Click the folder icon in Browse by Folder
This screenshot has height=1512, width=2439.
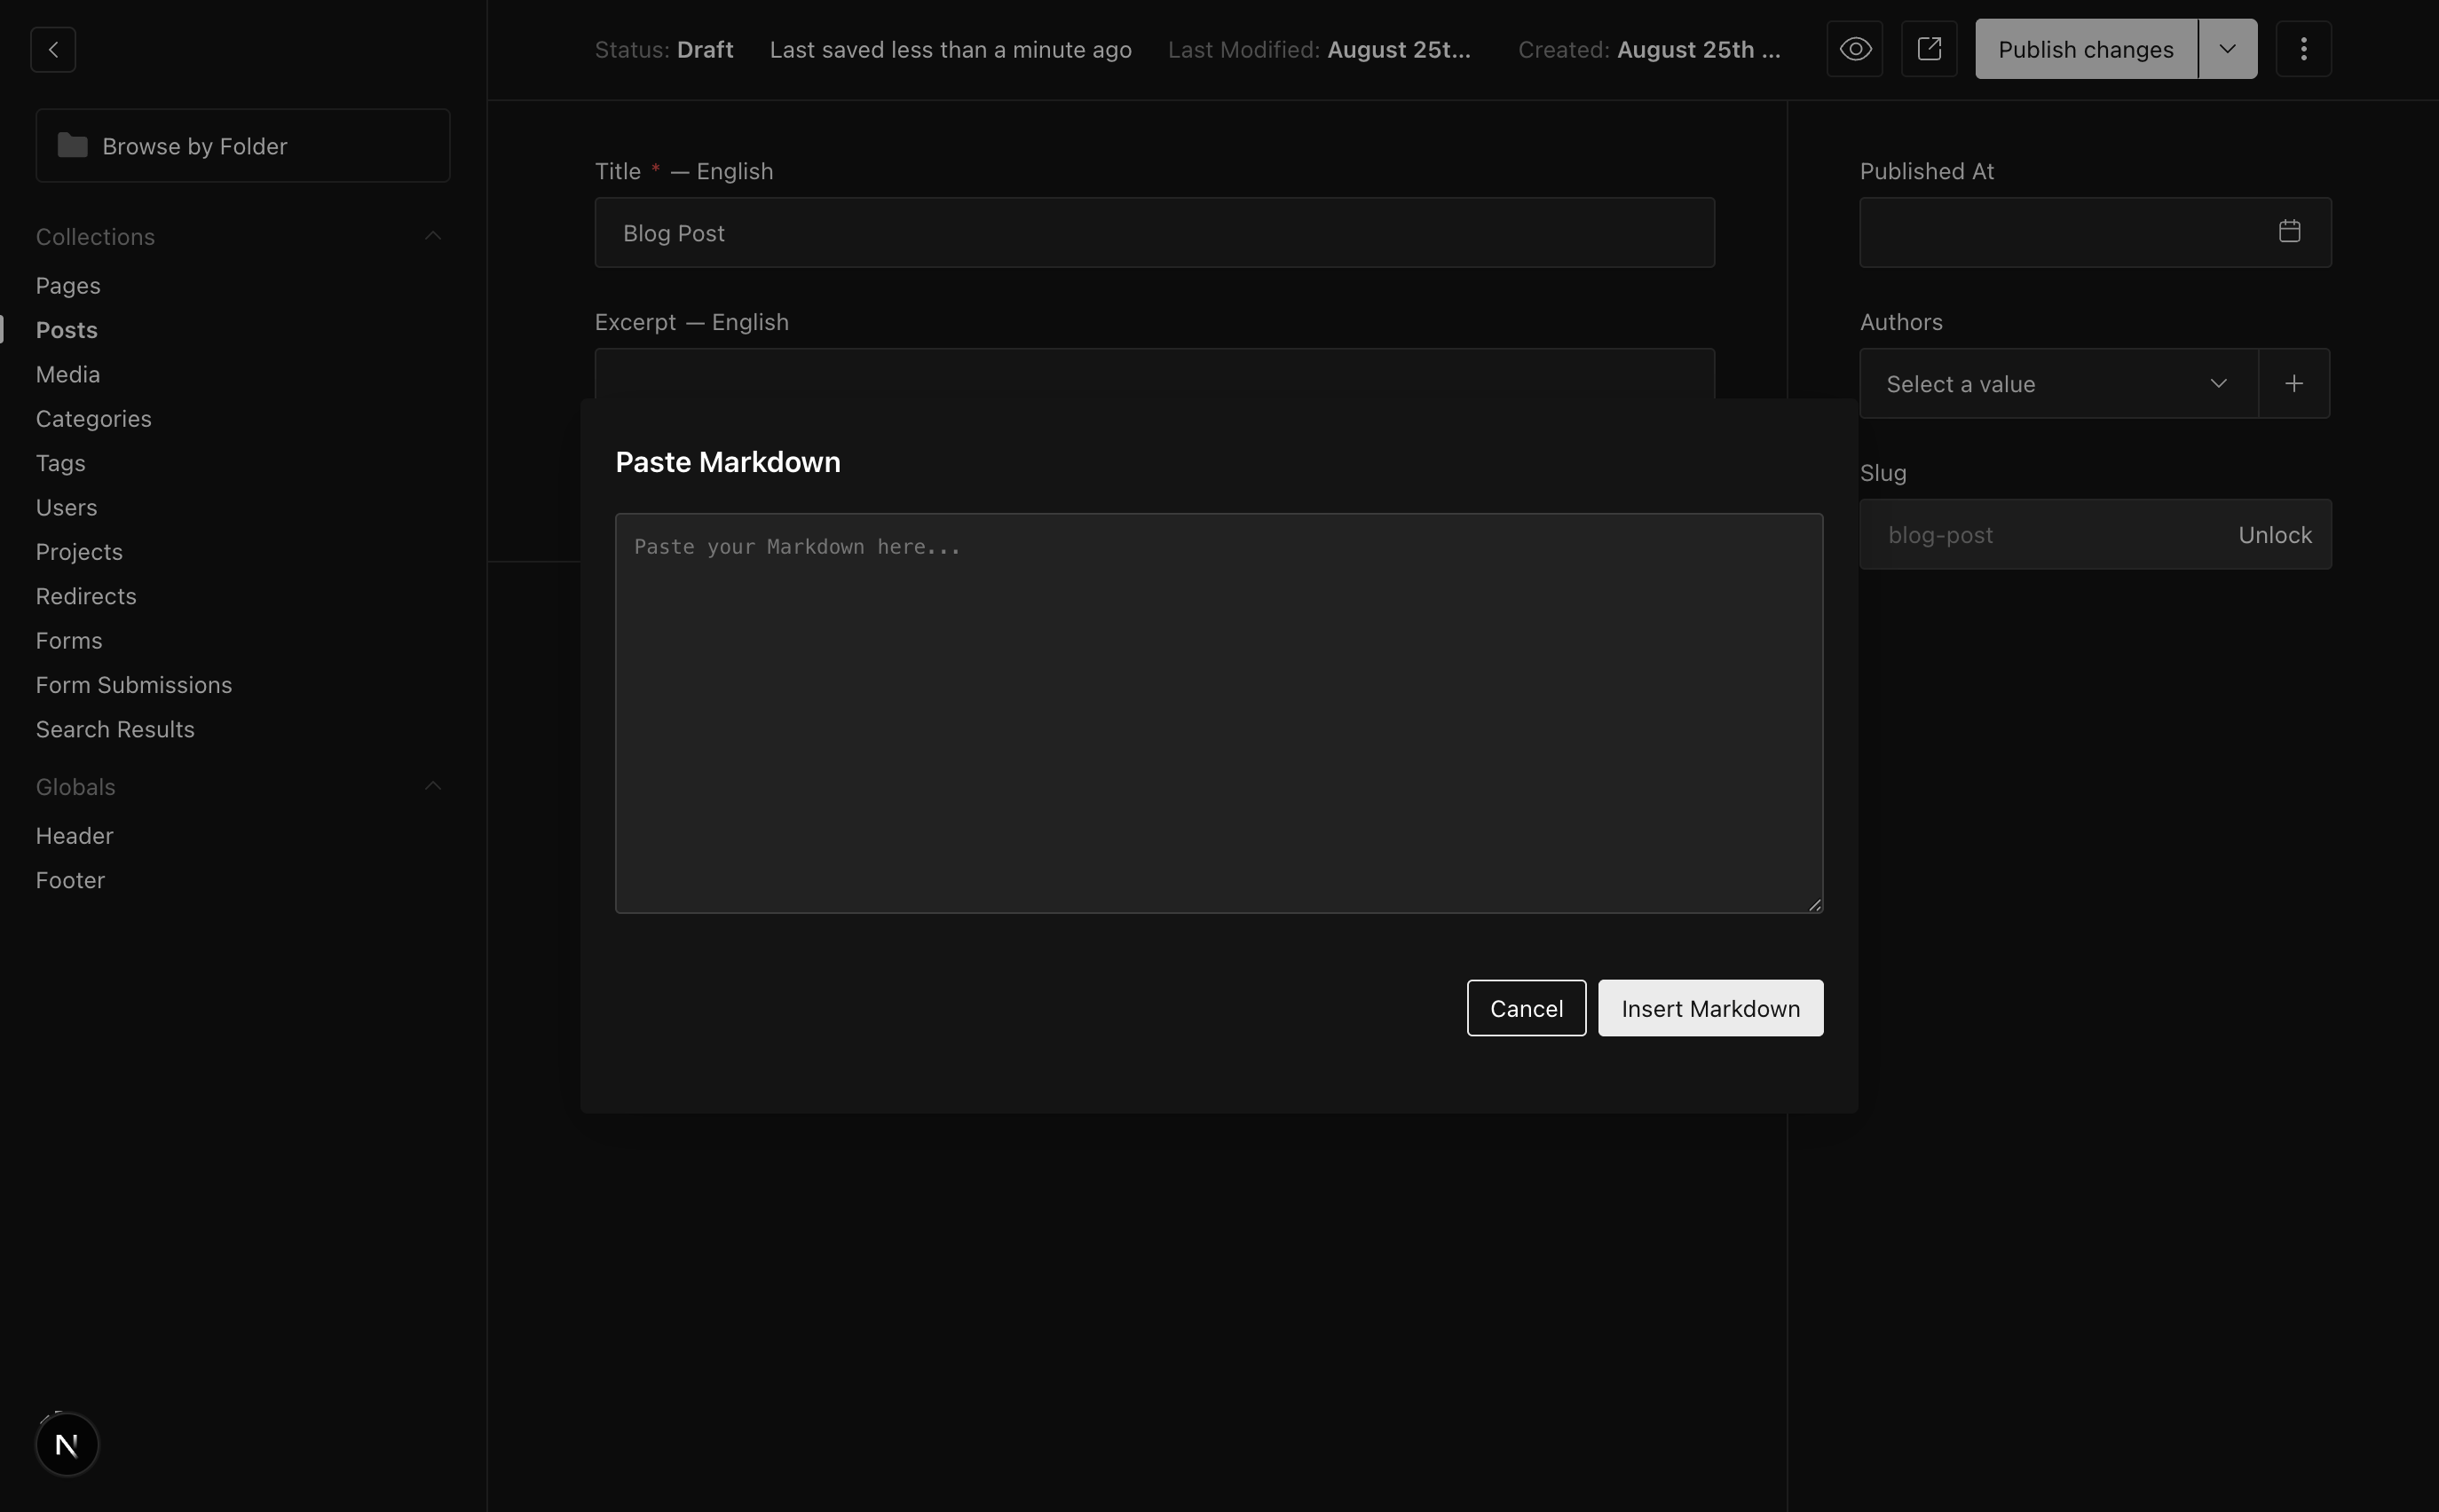pos(72,145)
